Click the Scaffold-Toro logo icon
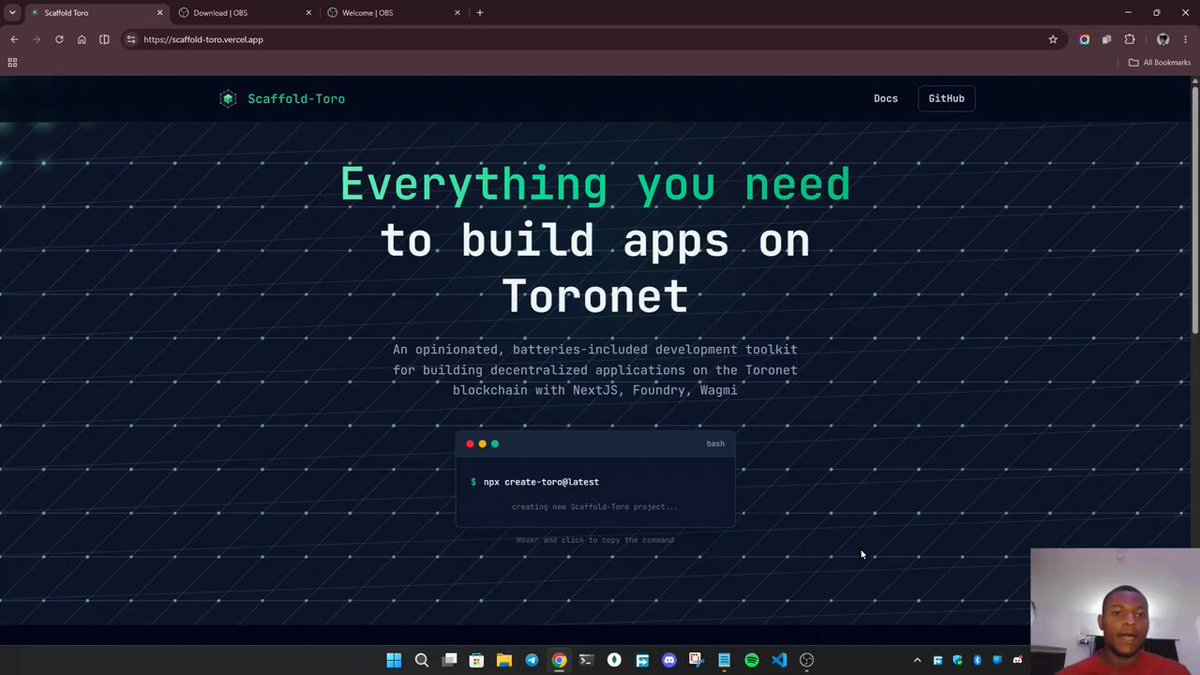This screenshot has height=675, width=1200. click(x=228, y=99)
